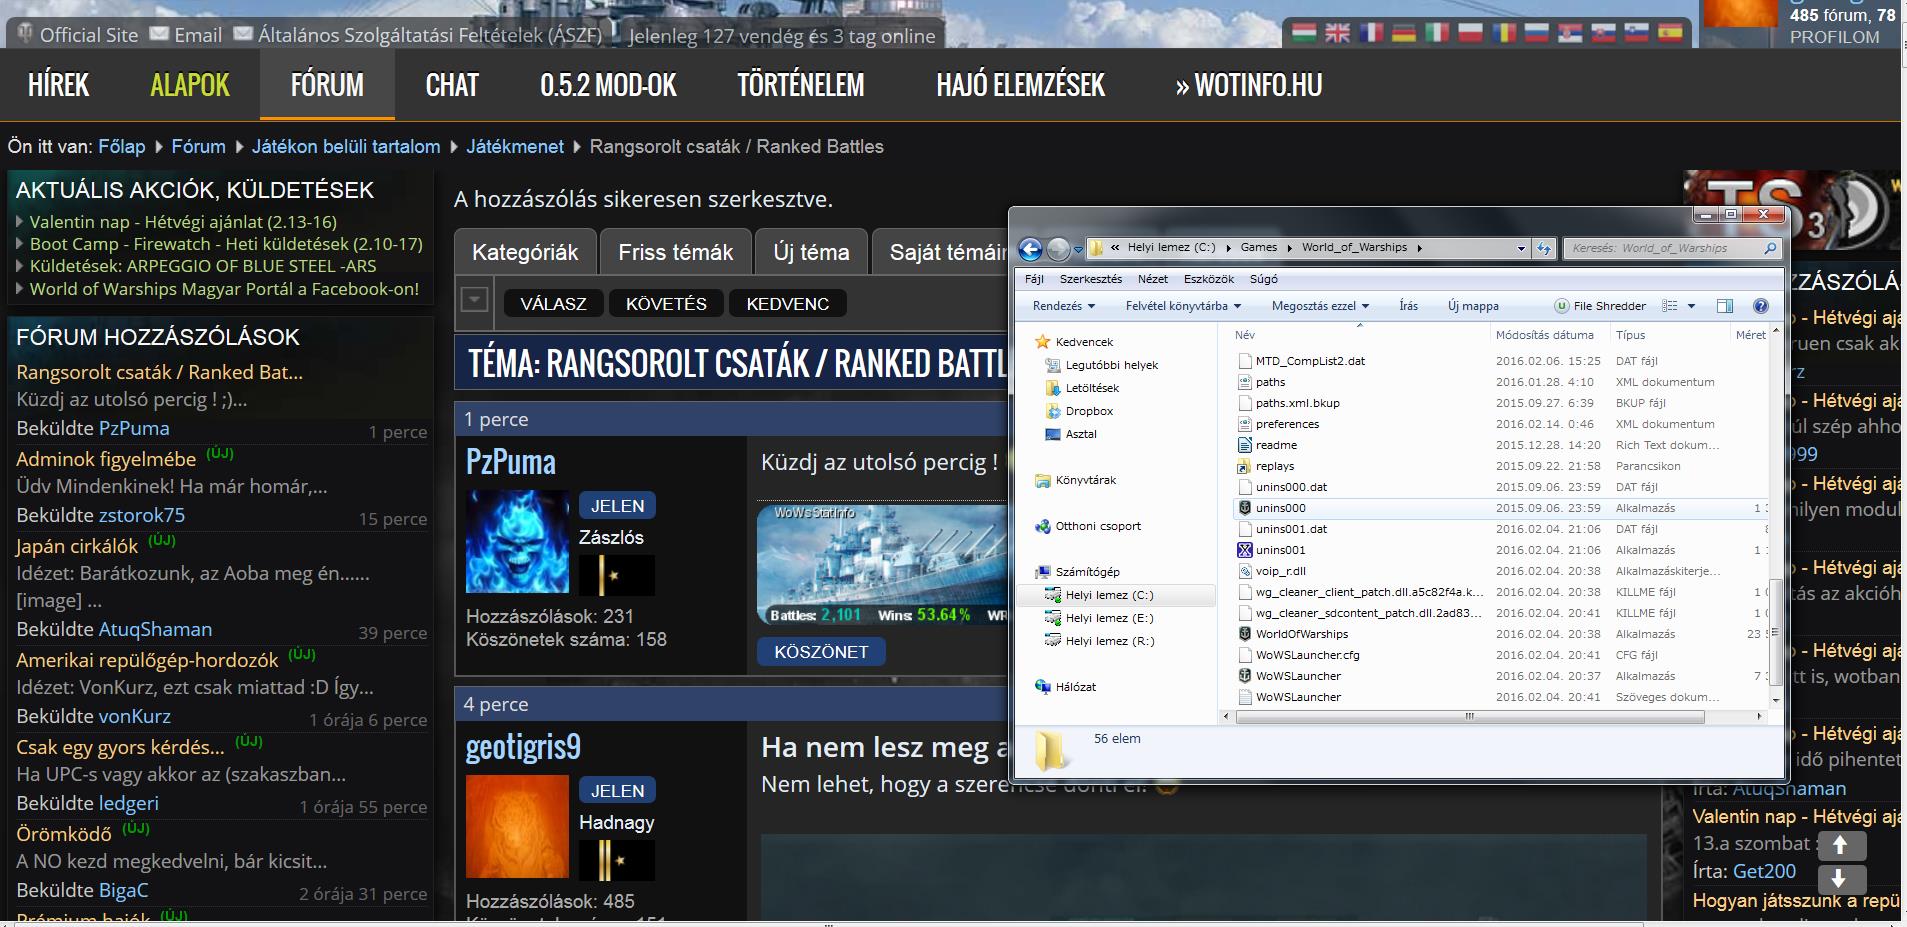Open the CHAT navigation item
Screen dimensions: 1907x927
pos(452,85)
